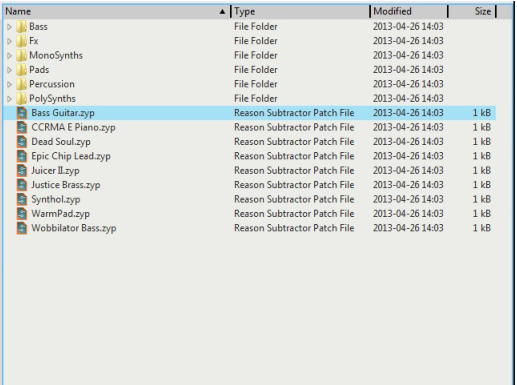Click the patch file type of Justice Brass.zyp
This screenshot has height=385, width=517.
point(294,185)
